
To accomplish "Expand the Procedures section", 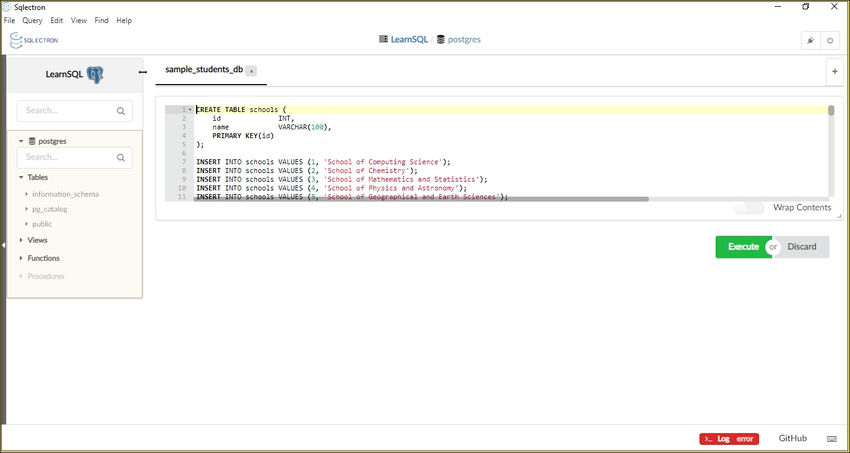I will click(x=21, y=276).
